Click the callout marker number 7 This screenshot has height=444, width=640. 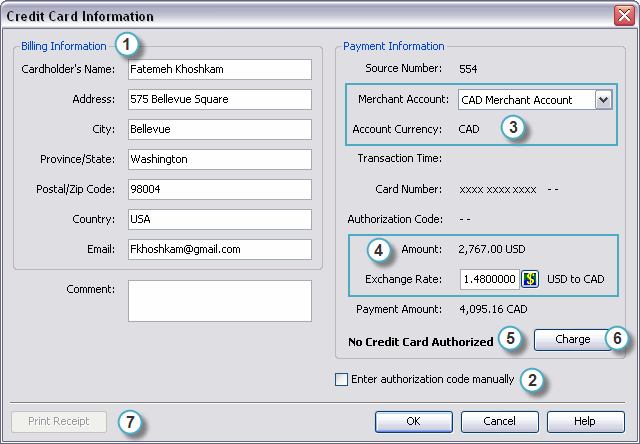point(129,422)
